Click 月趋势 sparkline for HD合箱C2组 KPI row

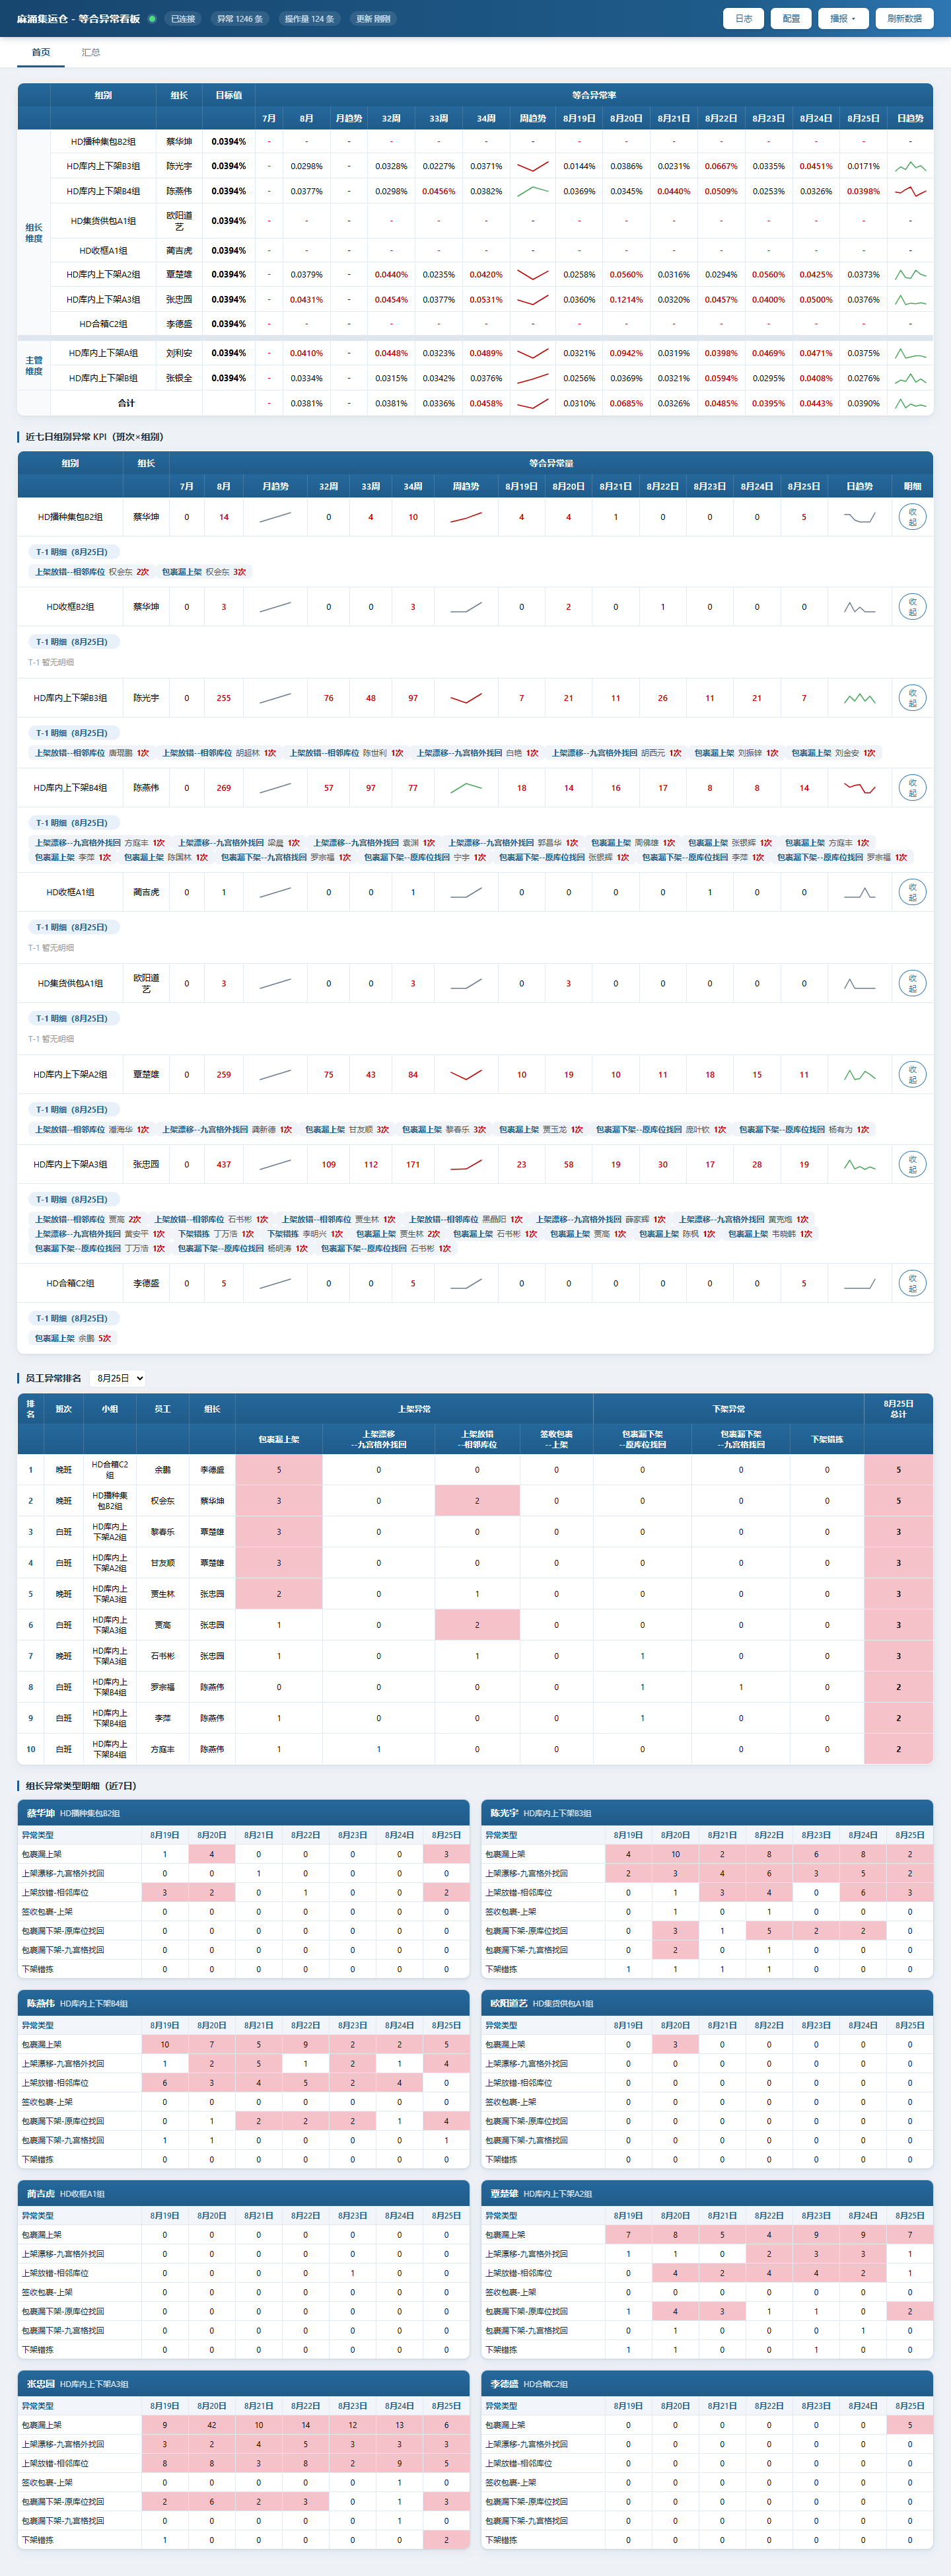tap(275, 1283)
